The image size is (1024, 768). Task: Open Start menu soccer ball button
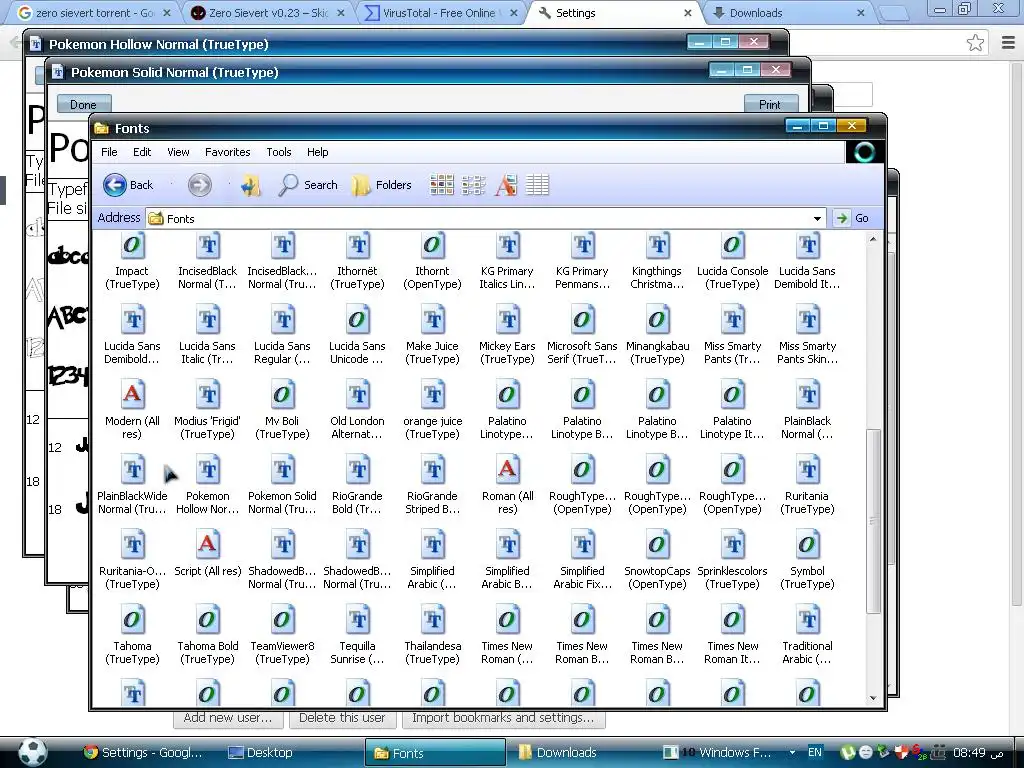coord(33,752)
